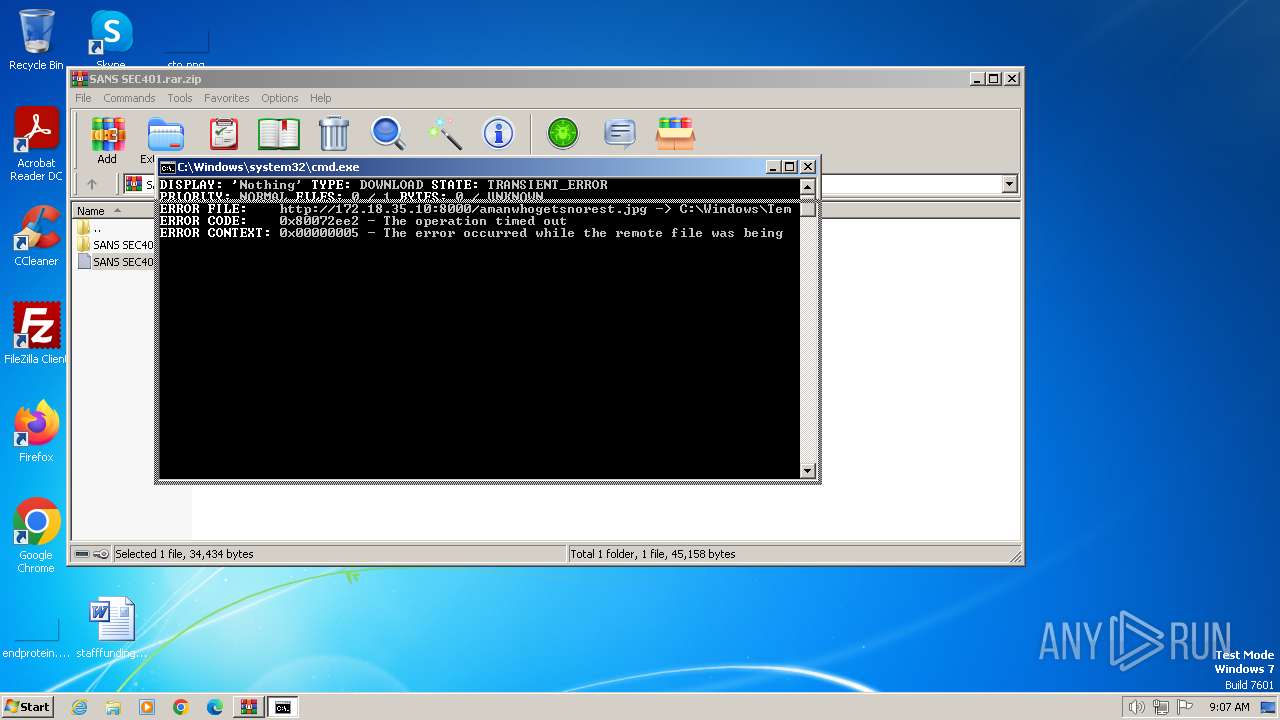Switch to cmd.exe taskbar button

pos(283,707)
